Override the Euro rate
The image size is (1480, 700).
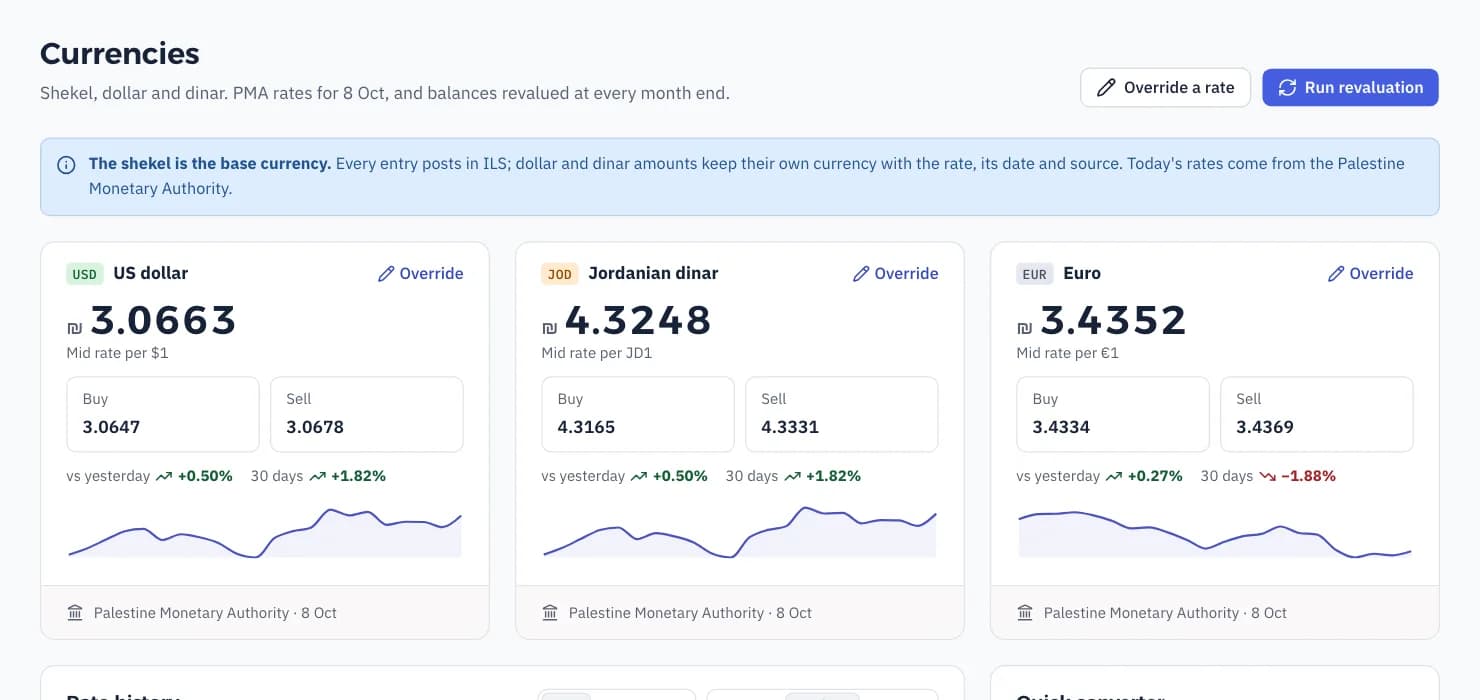click(1370, 273)
